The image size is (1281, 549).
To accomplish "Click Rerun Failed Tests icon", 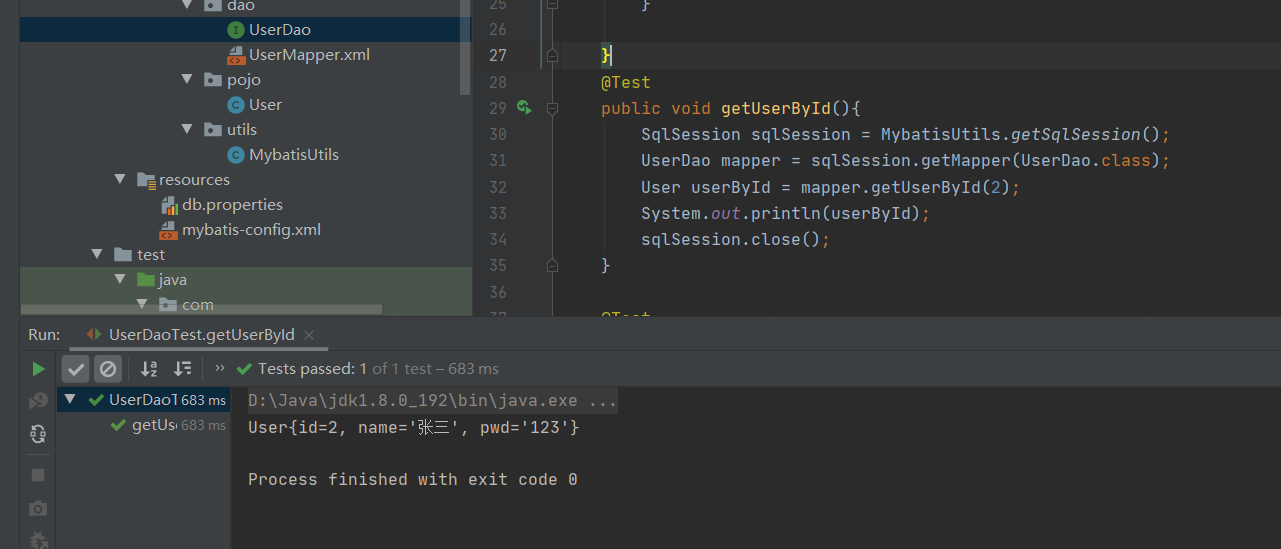I will [x=38, y=401].
